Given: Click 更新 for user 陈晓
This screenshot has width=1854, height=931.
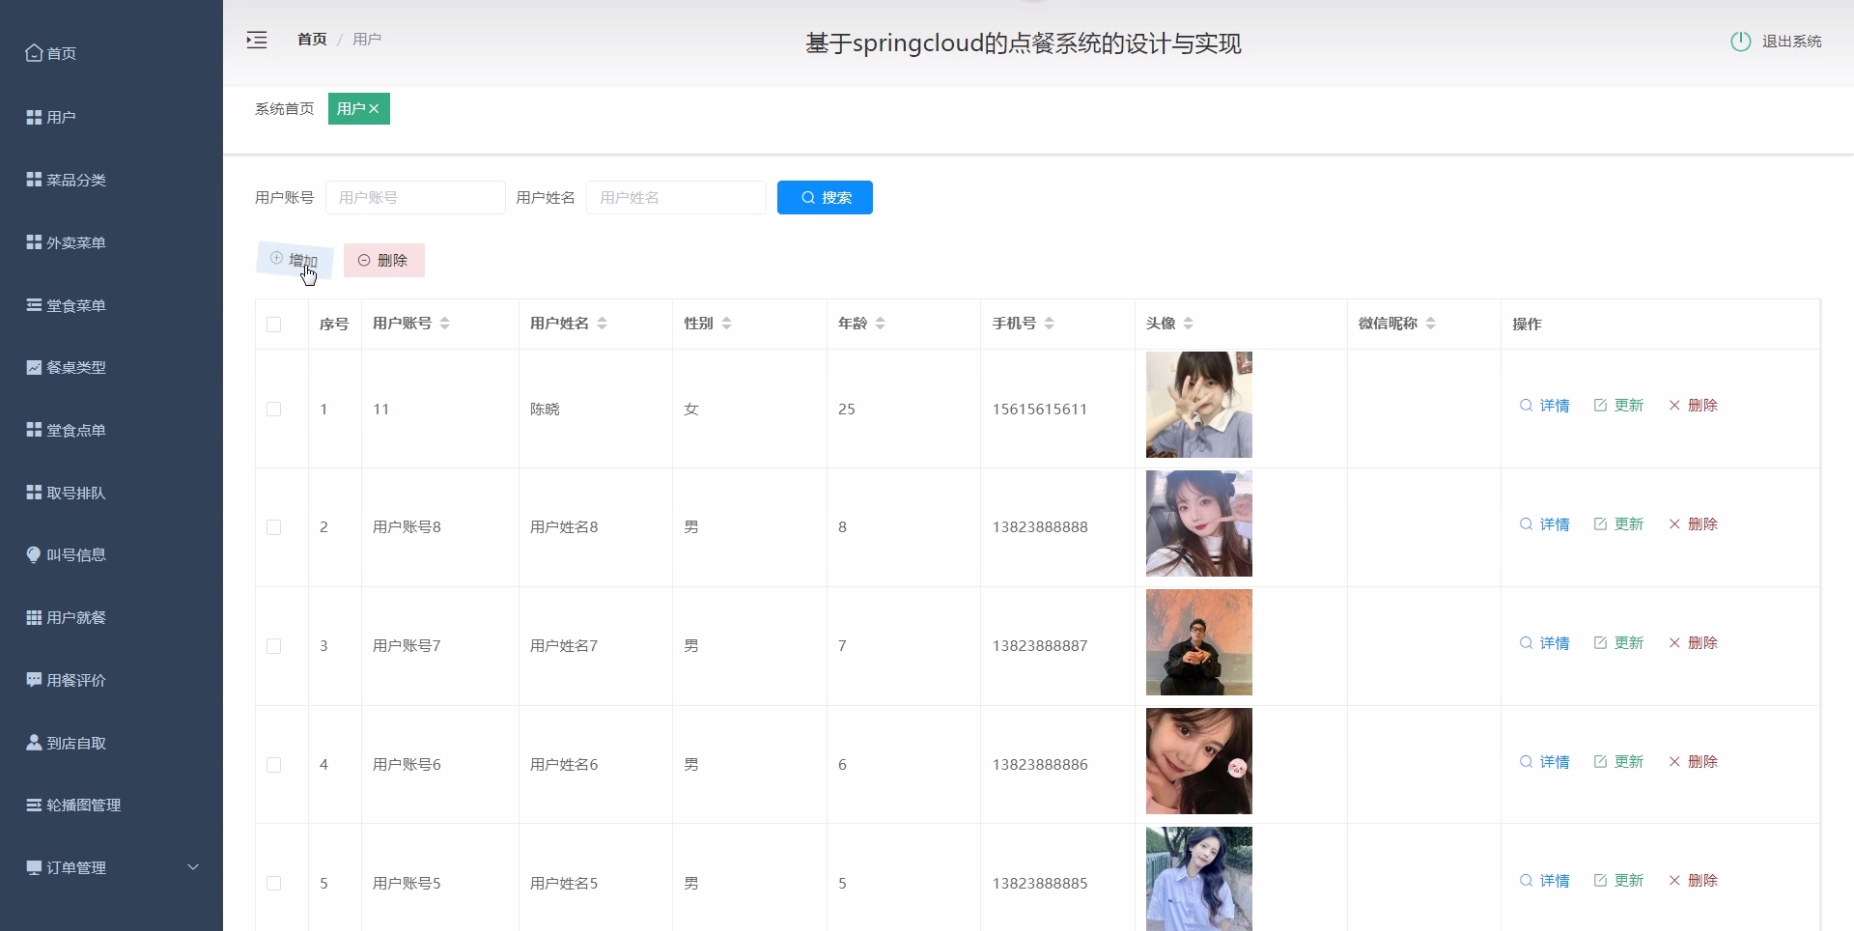Looking at the screenshot, I should (1618, 405).
